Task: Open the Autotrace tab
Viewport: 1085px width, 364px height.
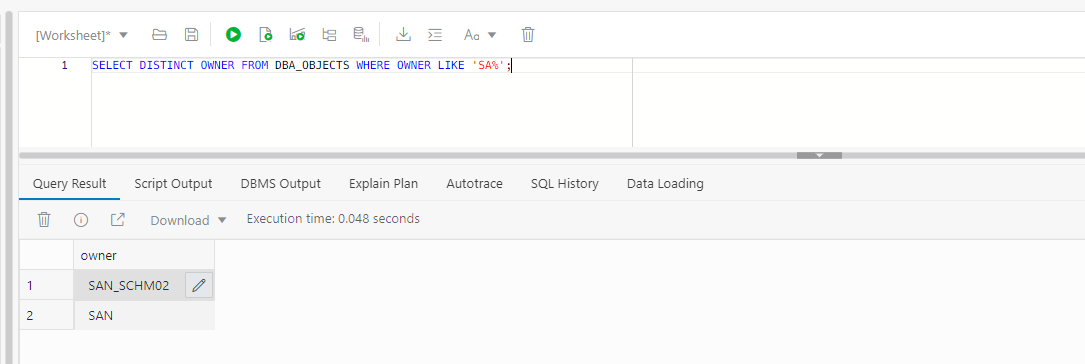Action: pyautogui.click(x=475, y=183)
